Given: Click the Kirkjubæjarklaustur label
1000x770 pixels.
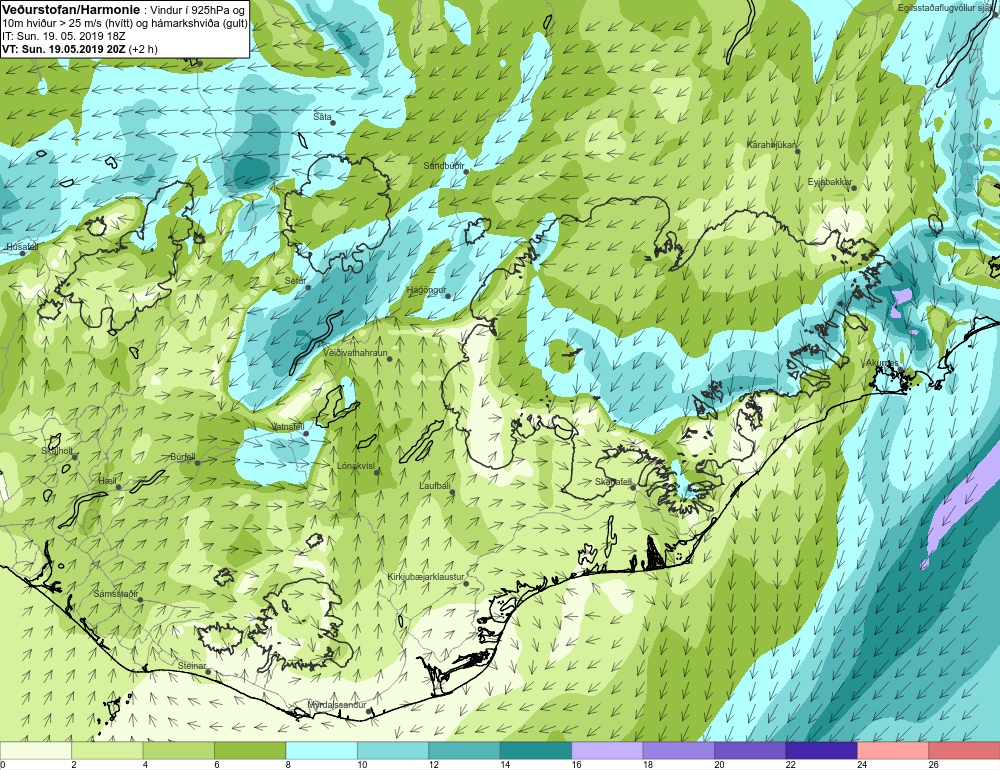Looking at the screenshot, I should tap(426, 577).
